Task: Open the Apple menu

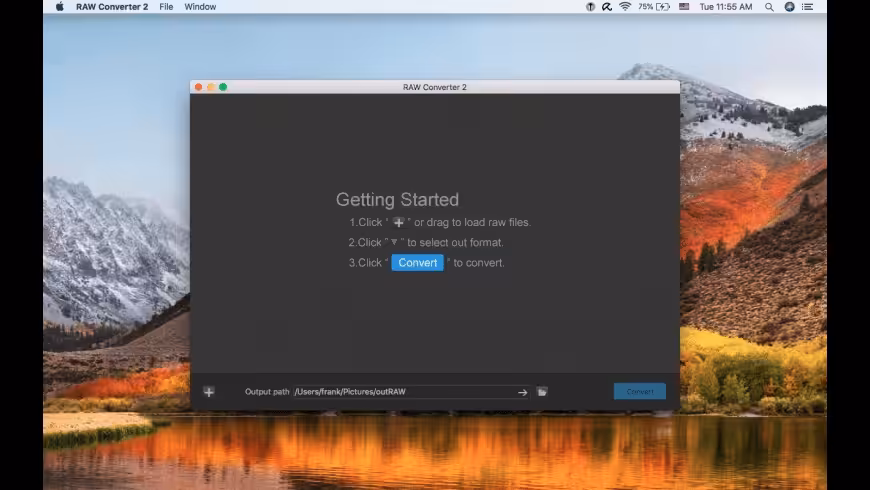Action: [60, 7]
